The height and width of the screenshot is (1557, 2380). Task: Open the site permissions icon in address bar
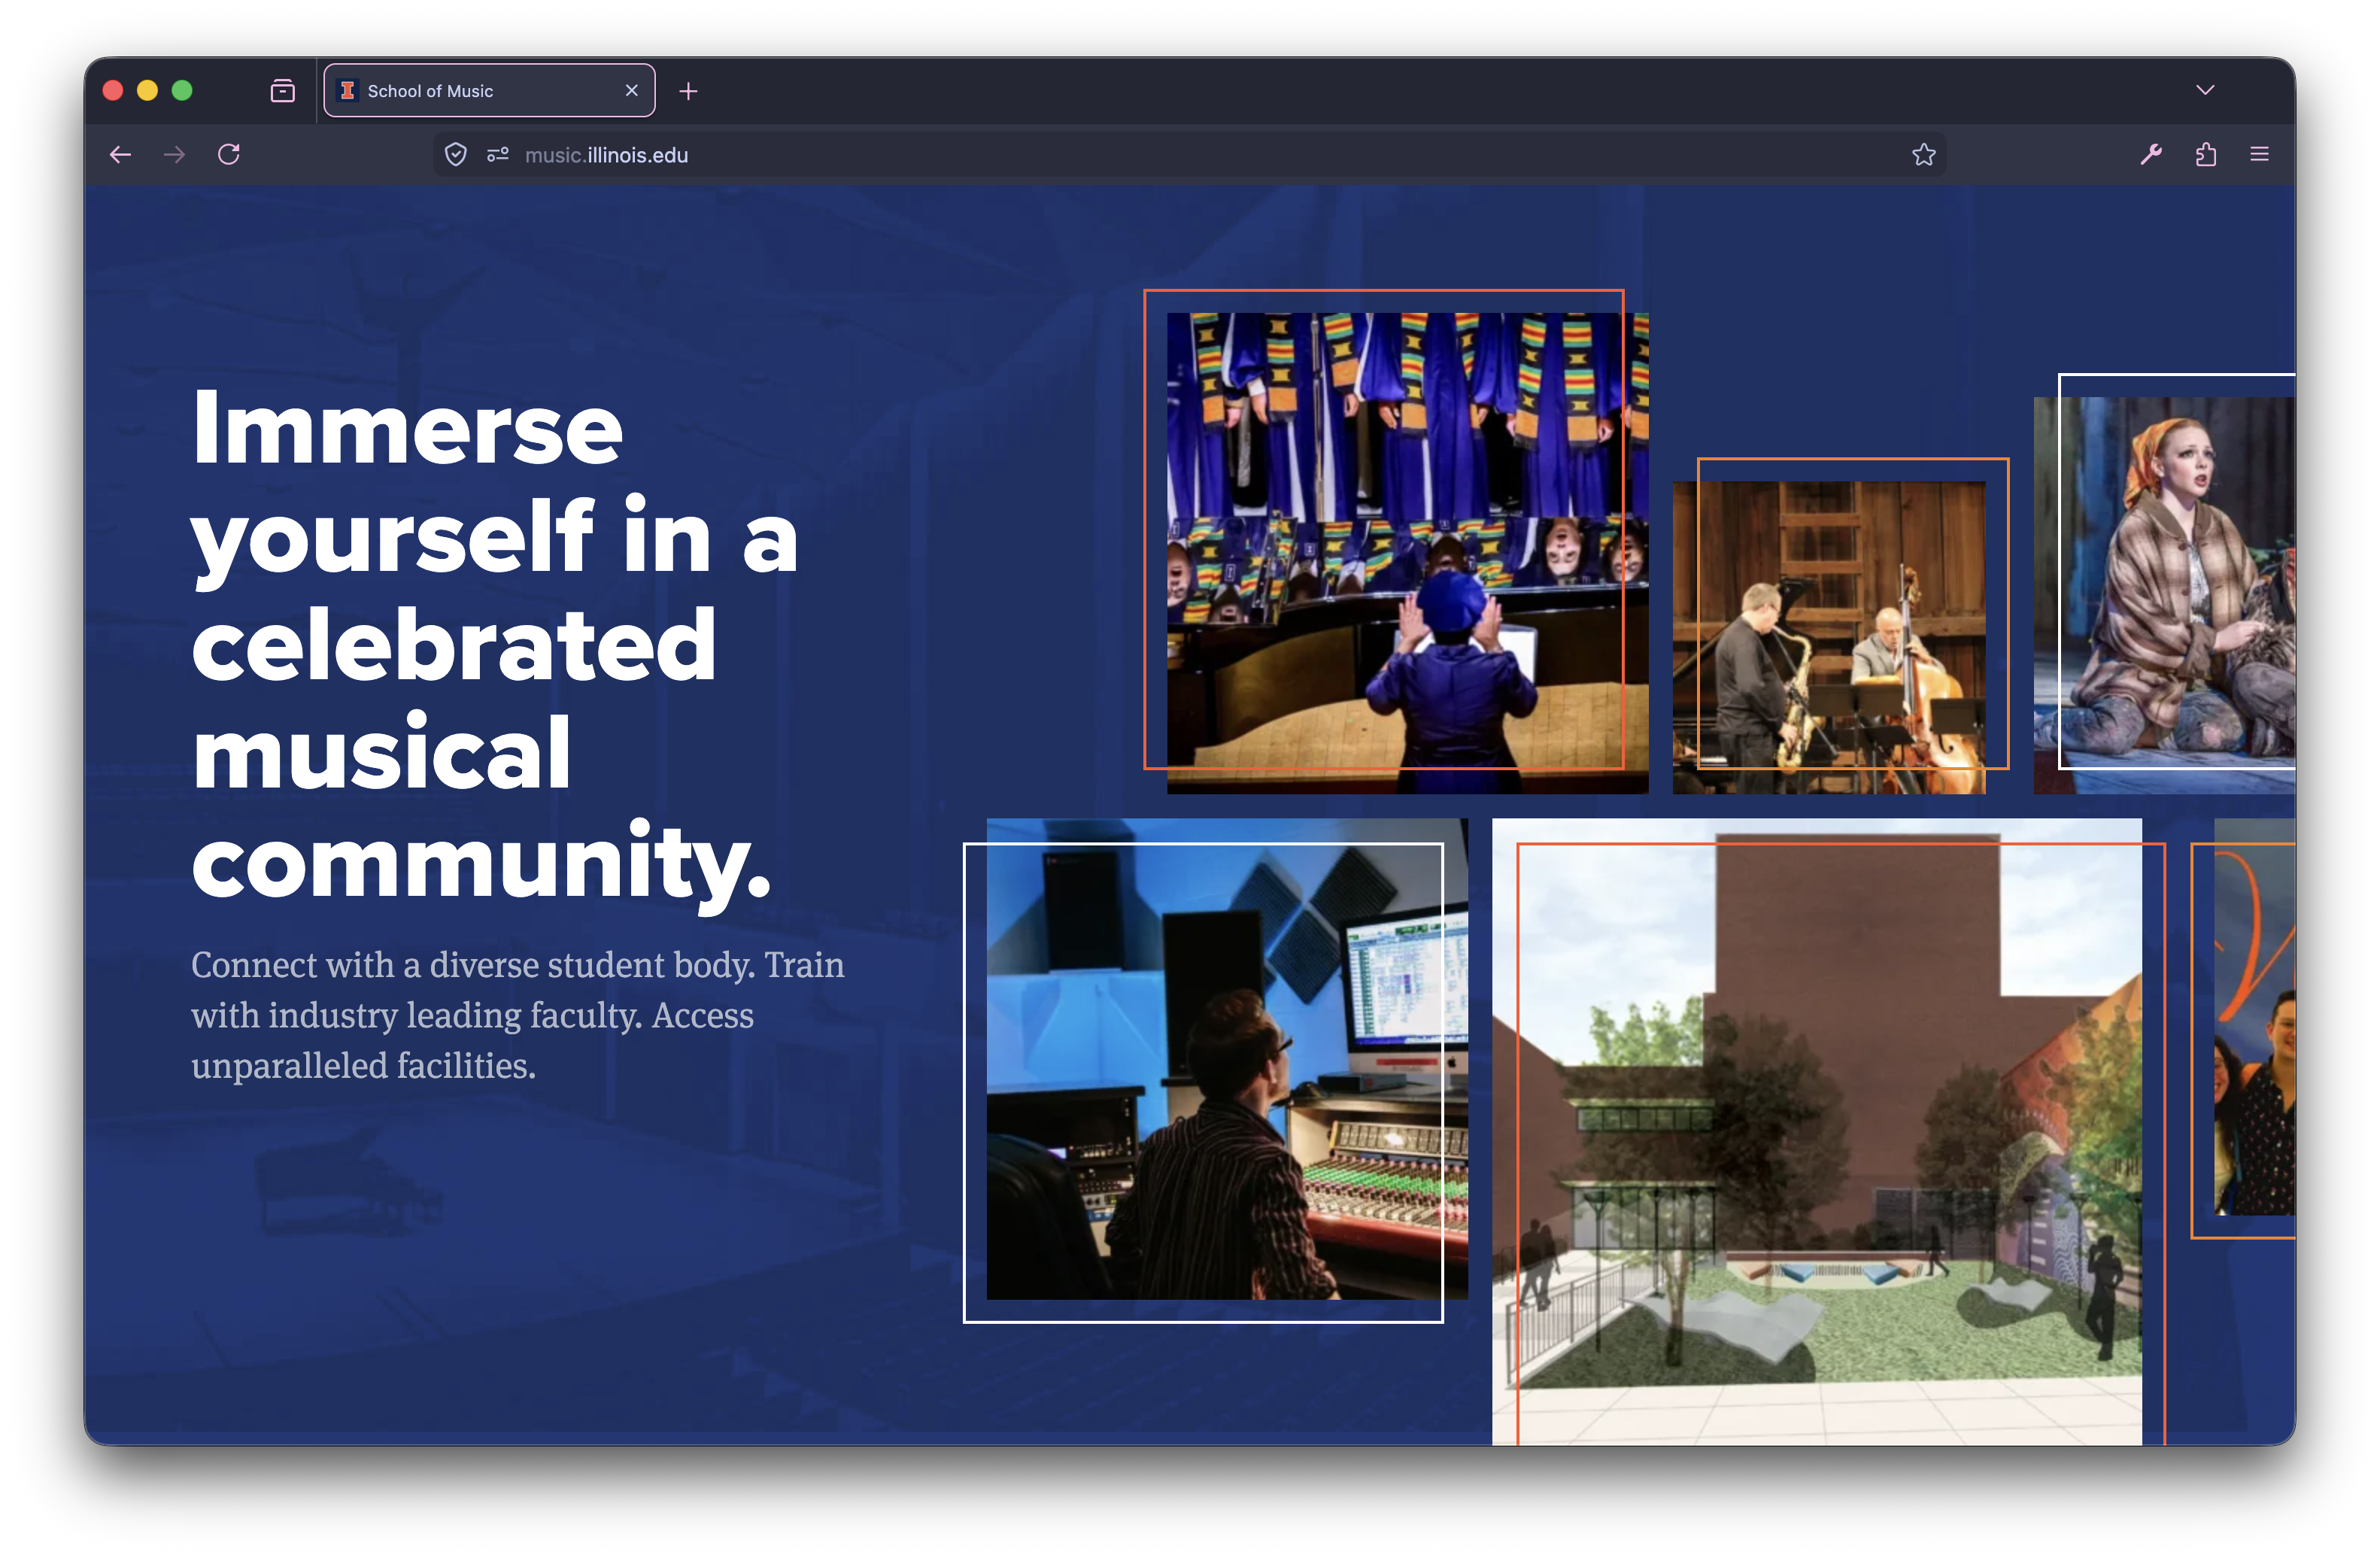(x=498, y=155)
